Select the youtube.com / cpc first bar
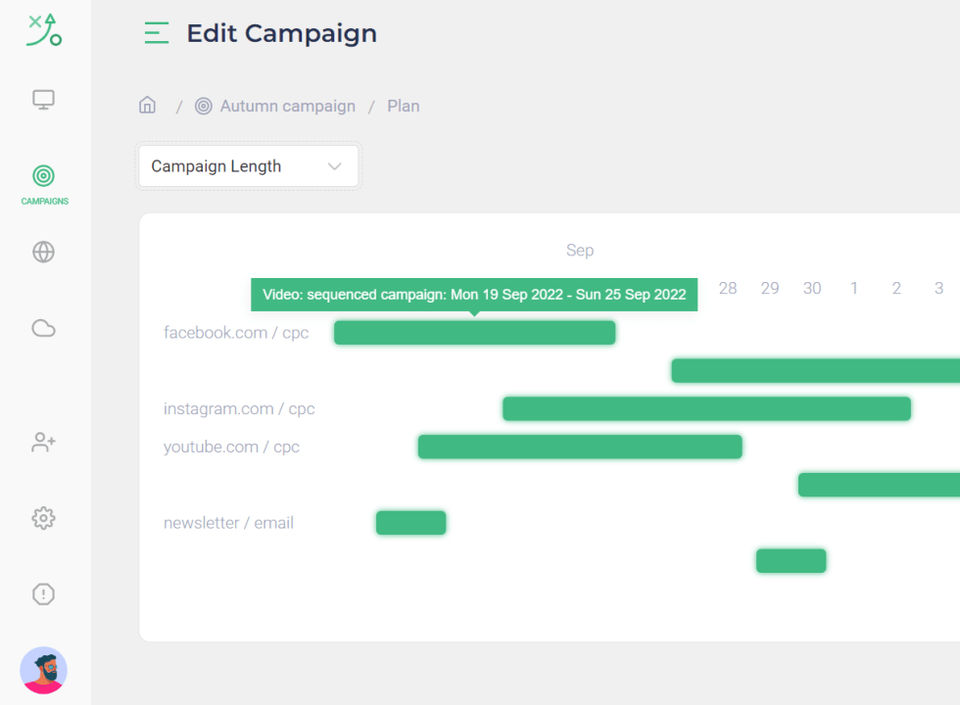 580,447
